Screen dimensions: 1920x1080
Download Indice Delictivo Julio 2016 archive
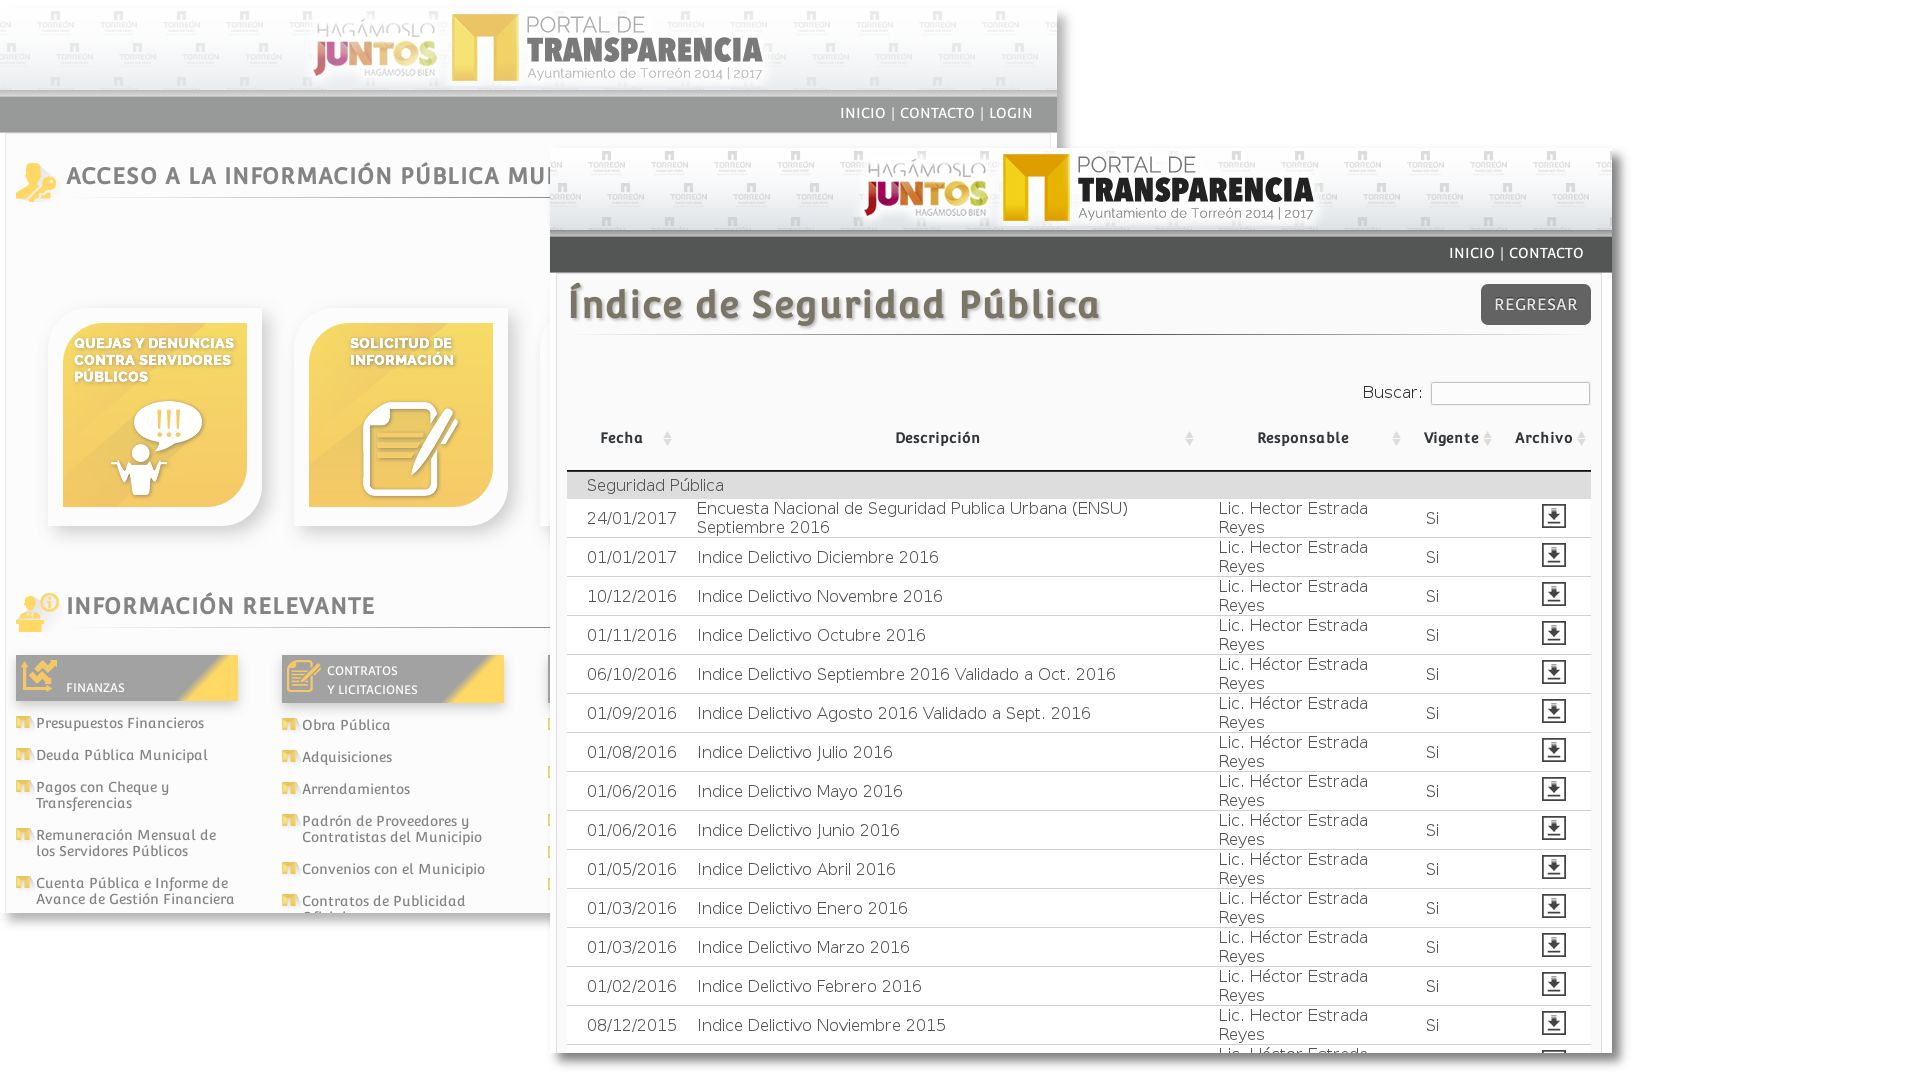point(1553,750)
